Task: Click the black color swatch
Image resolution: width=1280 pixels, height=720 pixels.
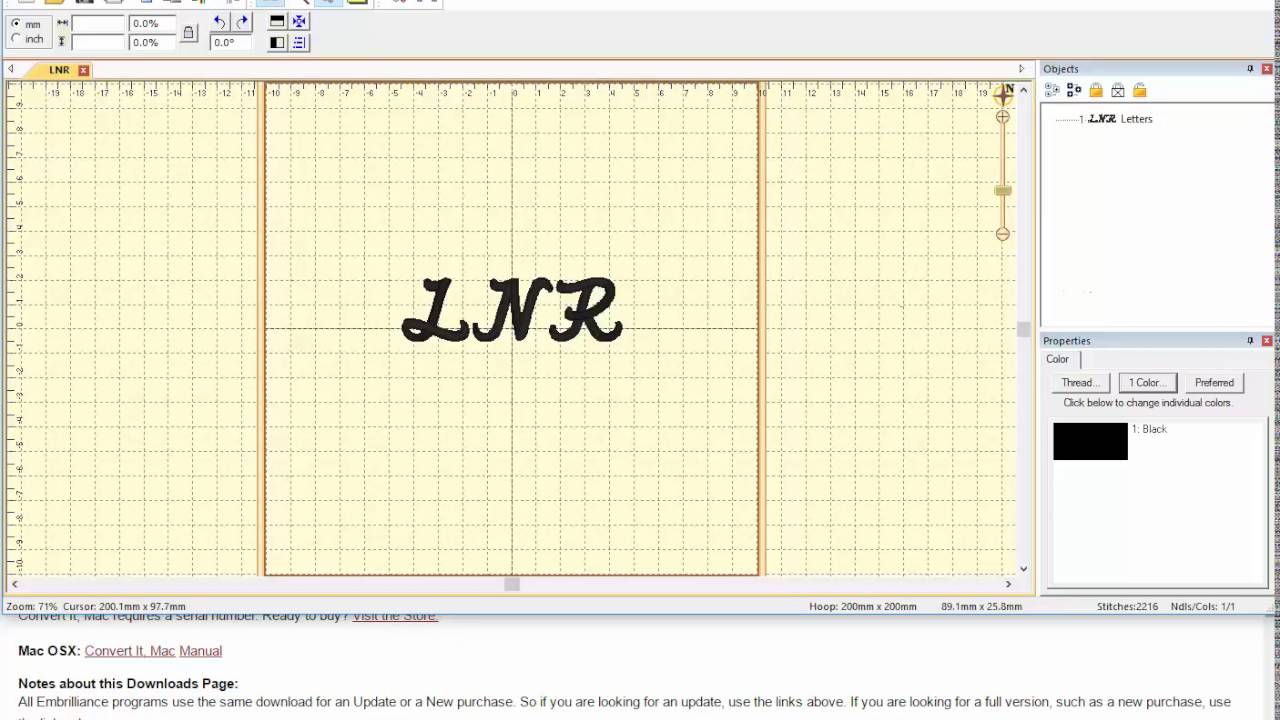Action: coord(1090,441)
